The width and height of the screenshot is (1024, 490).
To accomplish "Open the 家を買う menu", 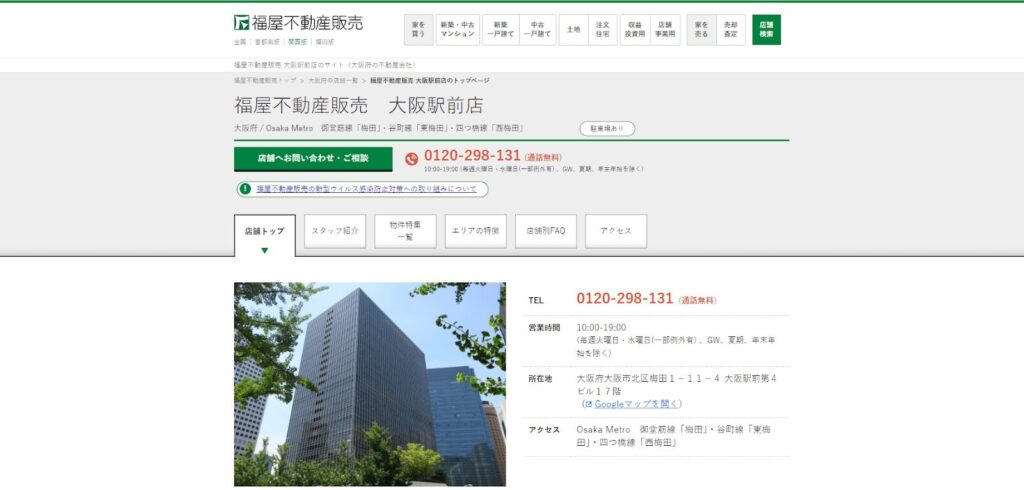I will click(418, 29).
